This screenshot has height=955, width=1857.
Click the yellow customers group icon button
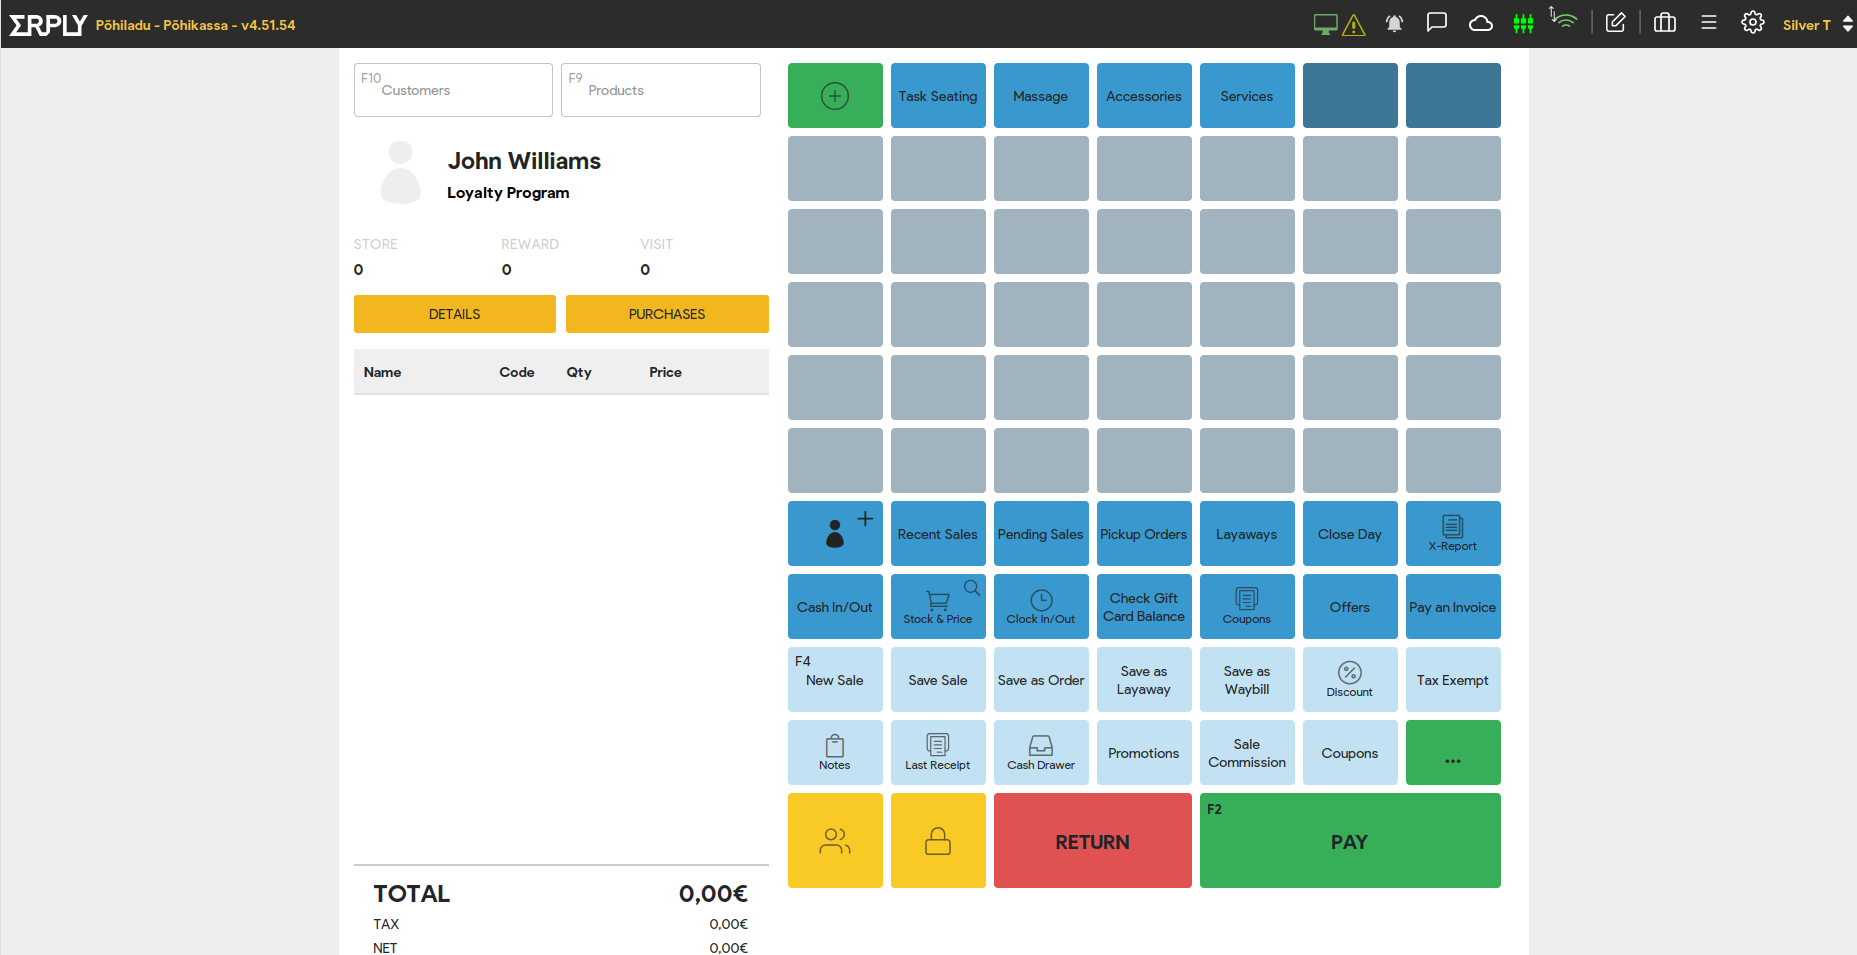[835, 841]
